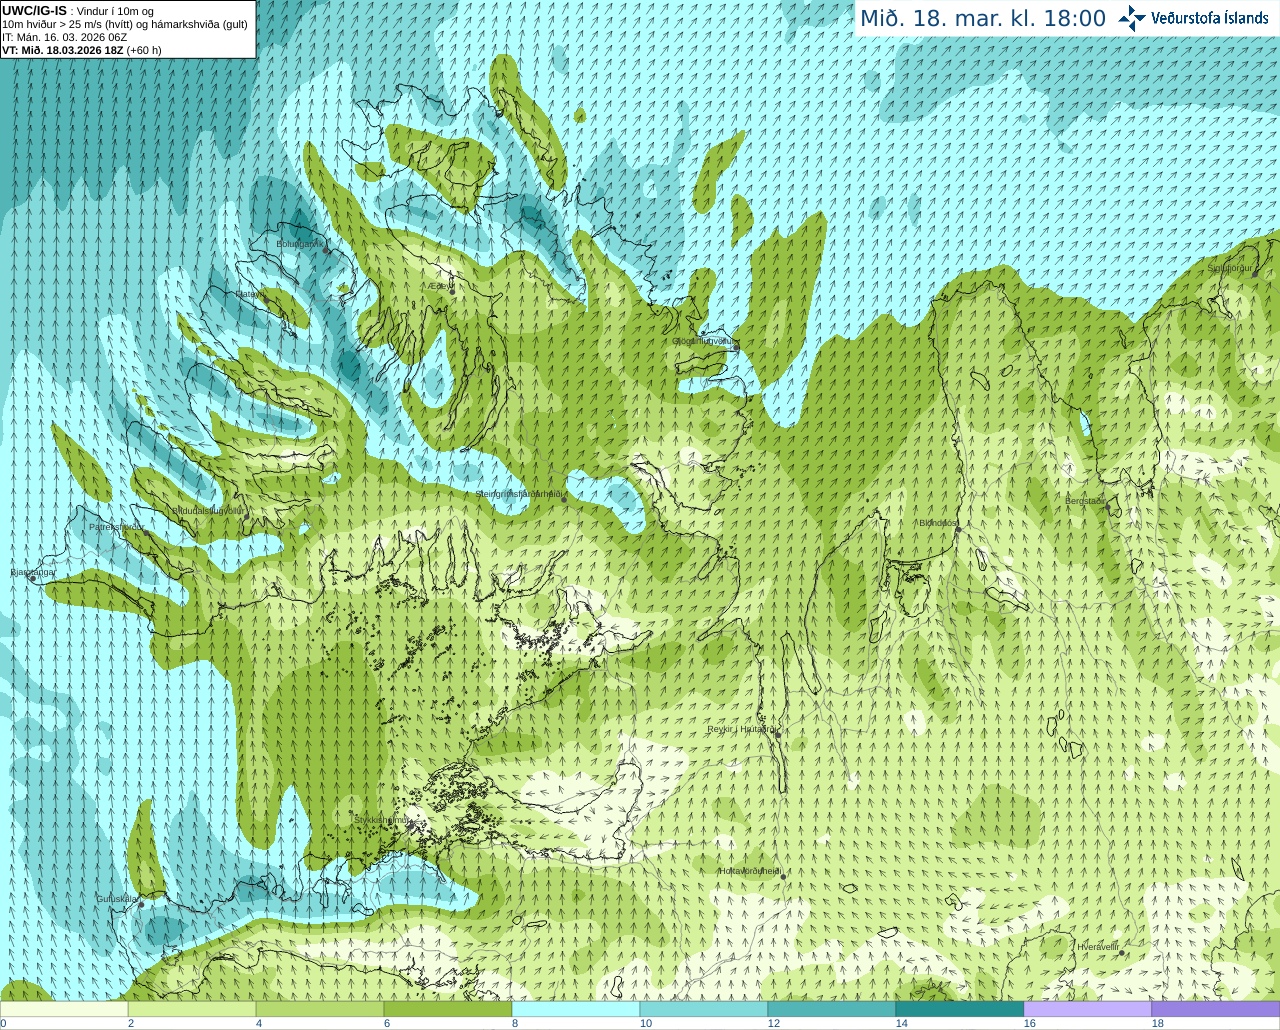The height and width of the screenshot is (1030, 1280).
Task: Click the above 18 m/s purple legend swatch
Action: [1216, 1009]
